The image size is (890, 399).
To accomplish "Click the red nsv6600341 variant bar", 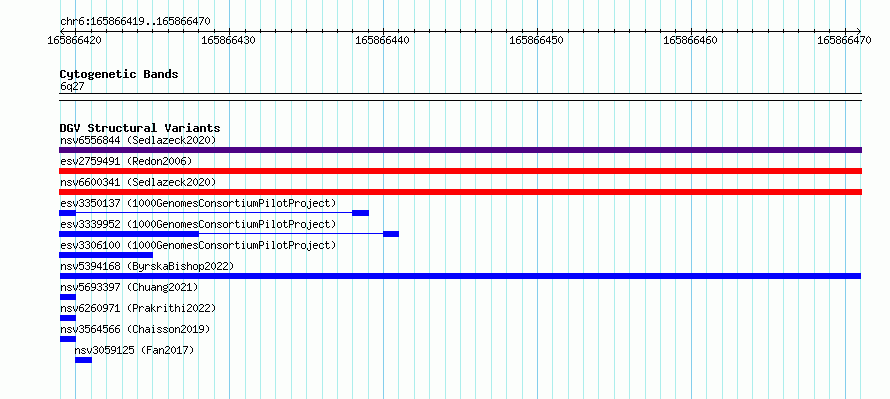I will (460, 192).
